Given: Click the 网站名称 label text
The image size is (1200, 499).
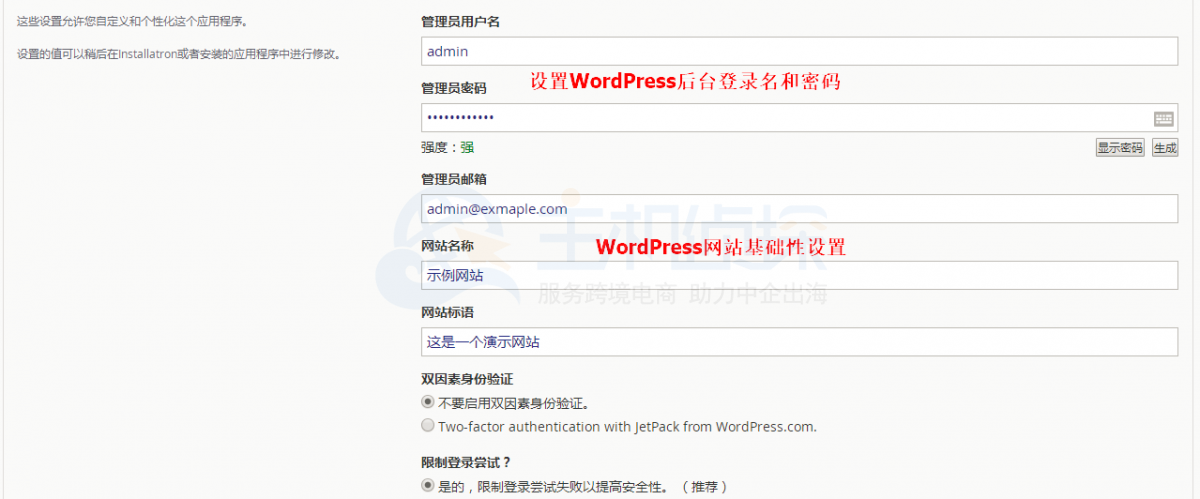Looking at the screenshot, I should [447, 246].
